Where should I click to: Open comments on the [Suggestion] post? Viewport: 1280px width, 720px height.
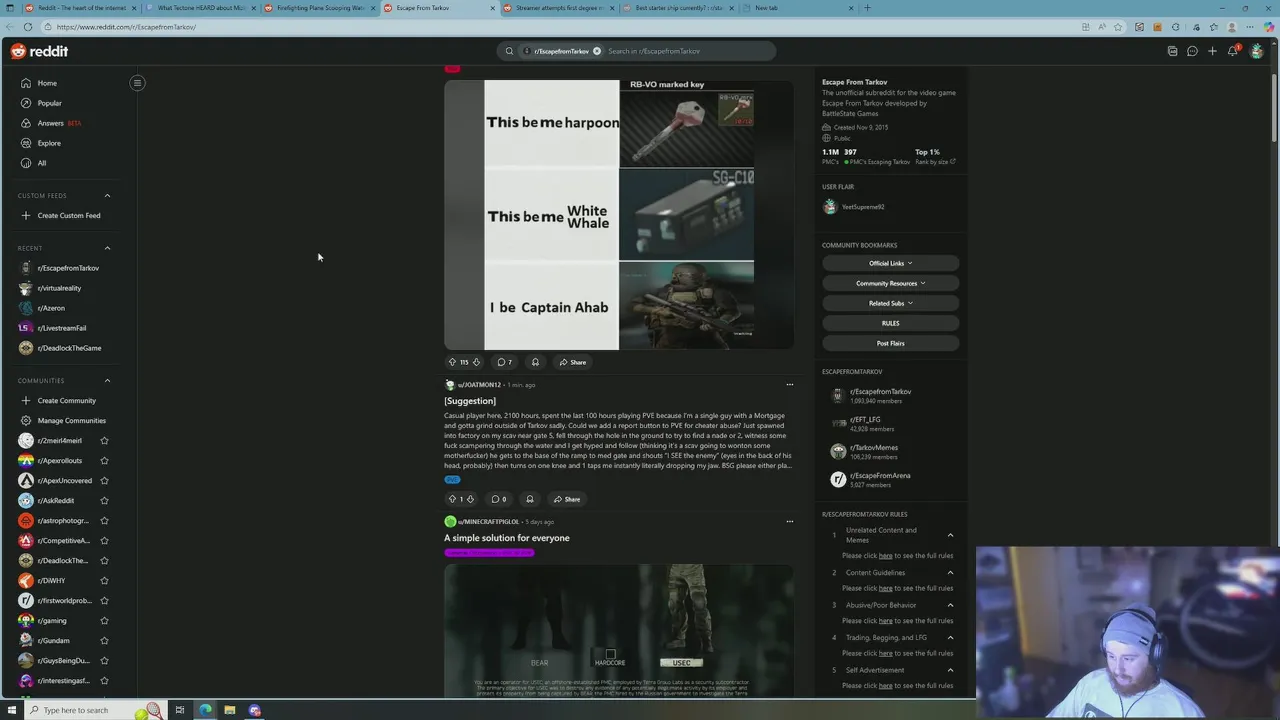coord(498,499)
